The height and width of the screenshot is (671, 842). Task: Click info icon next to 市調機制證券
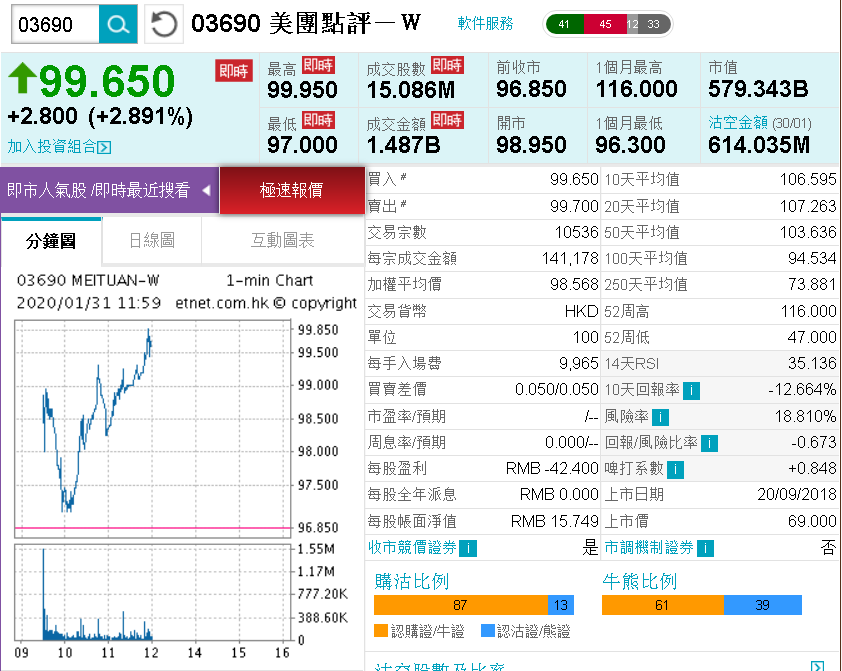[x=706, y=549]
